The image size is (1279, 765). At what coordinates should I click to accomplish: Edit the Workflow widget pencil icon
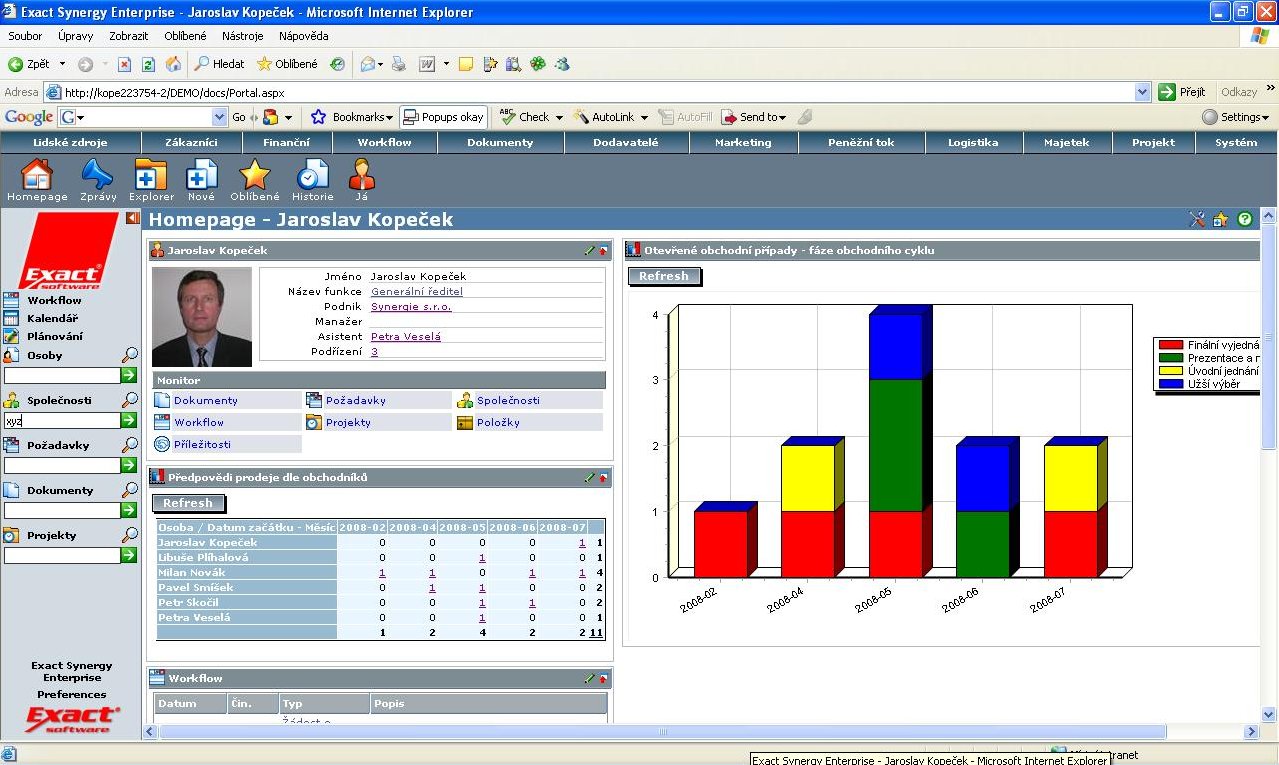(x=590, y=679)
